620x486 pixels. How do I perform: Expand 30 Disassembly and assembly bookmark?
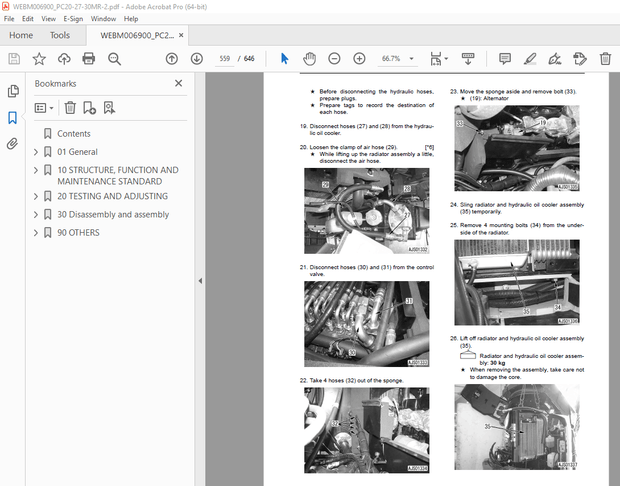(36, 214)
